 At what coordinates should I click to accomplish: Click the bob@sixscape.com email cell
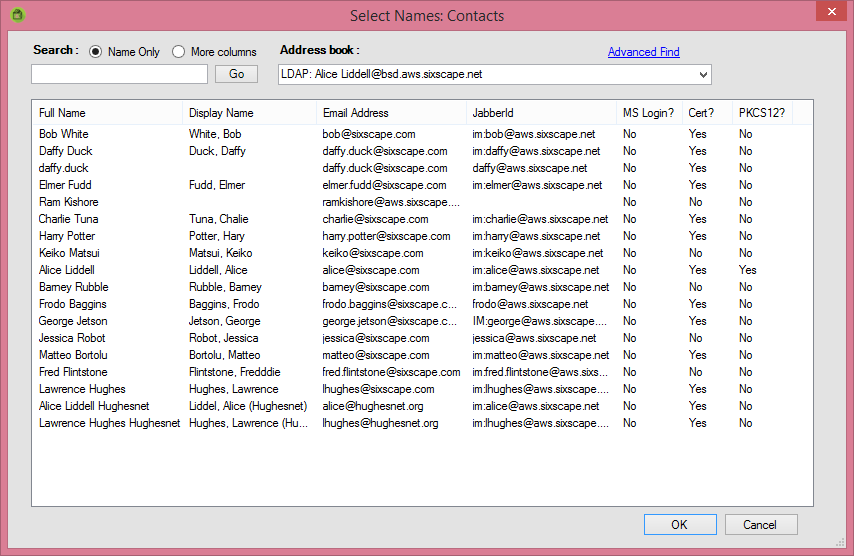369,134
